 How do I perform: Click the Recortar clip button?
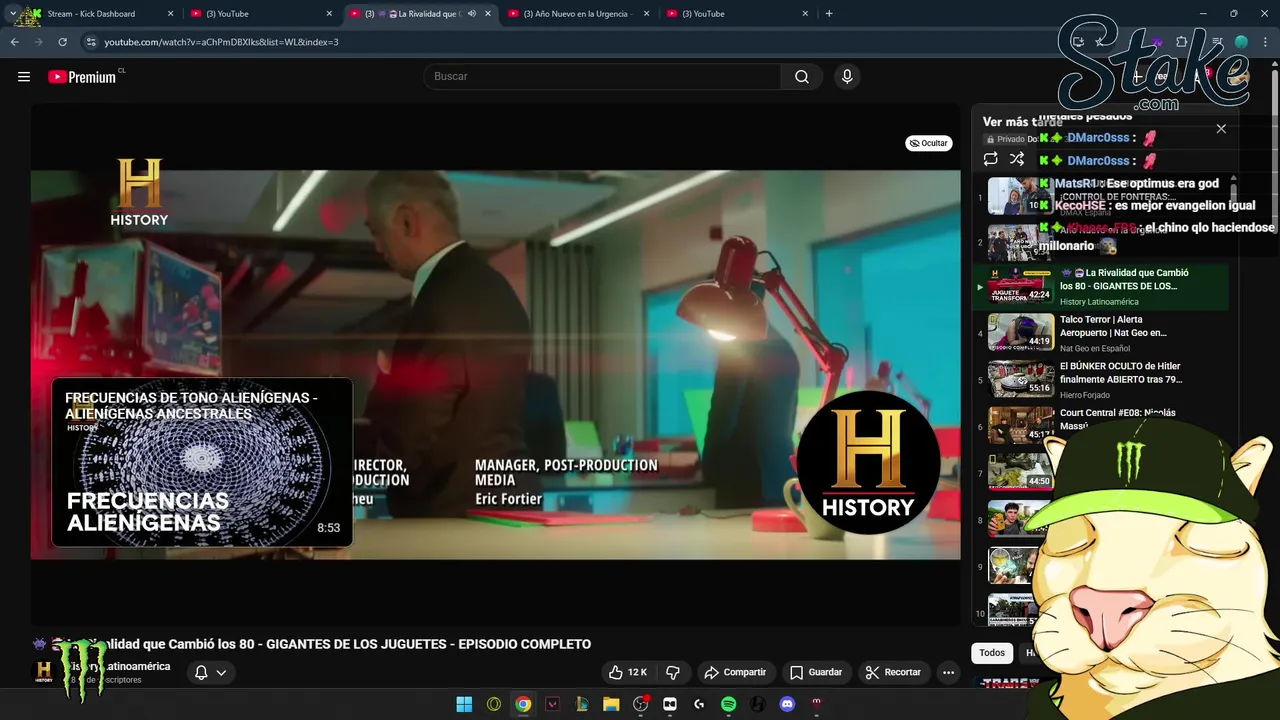893,672
